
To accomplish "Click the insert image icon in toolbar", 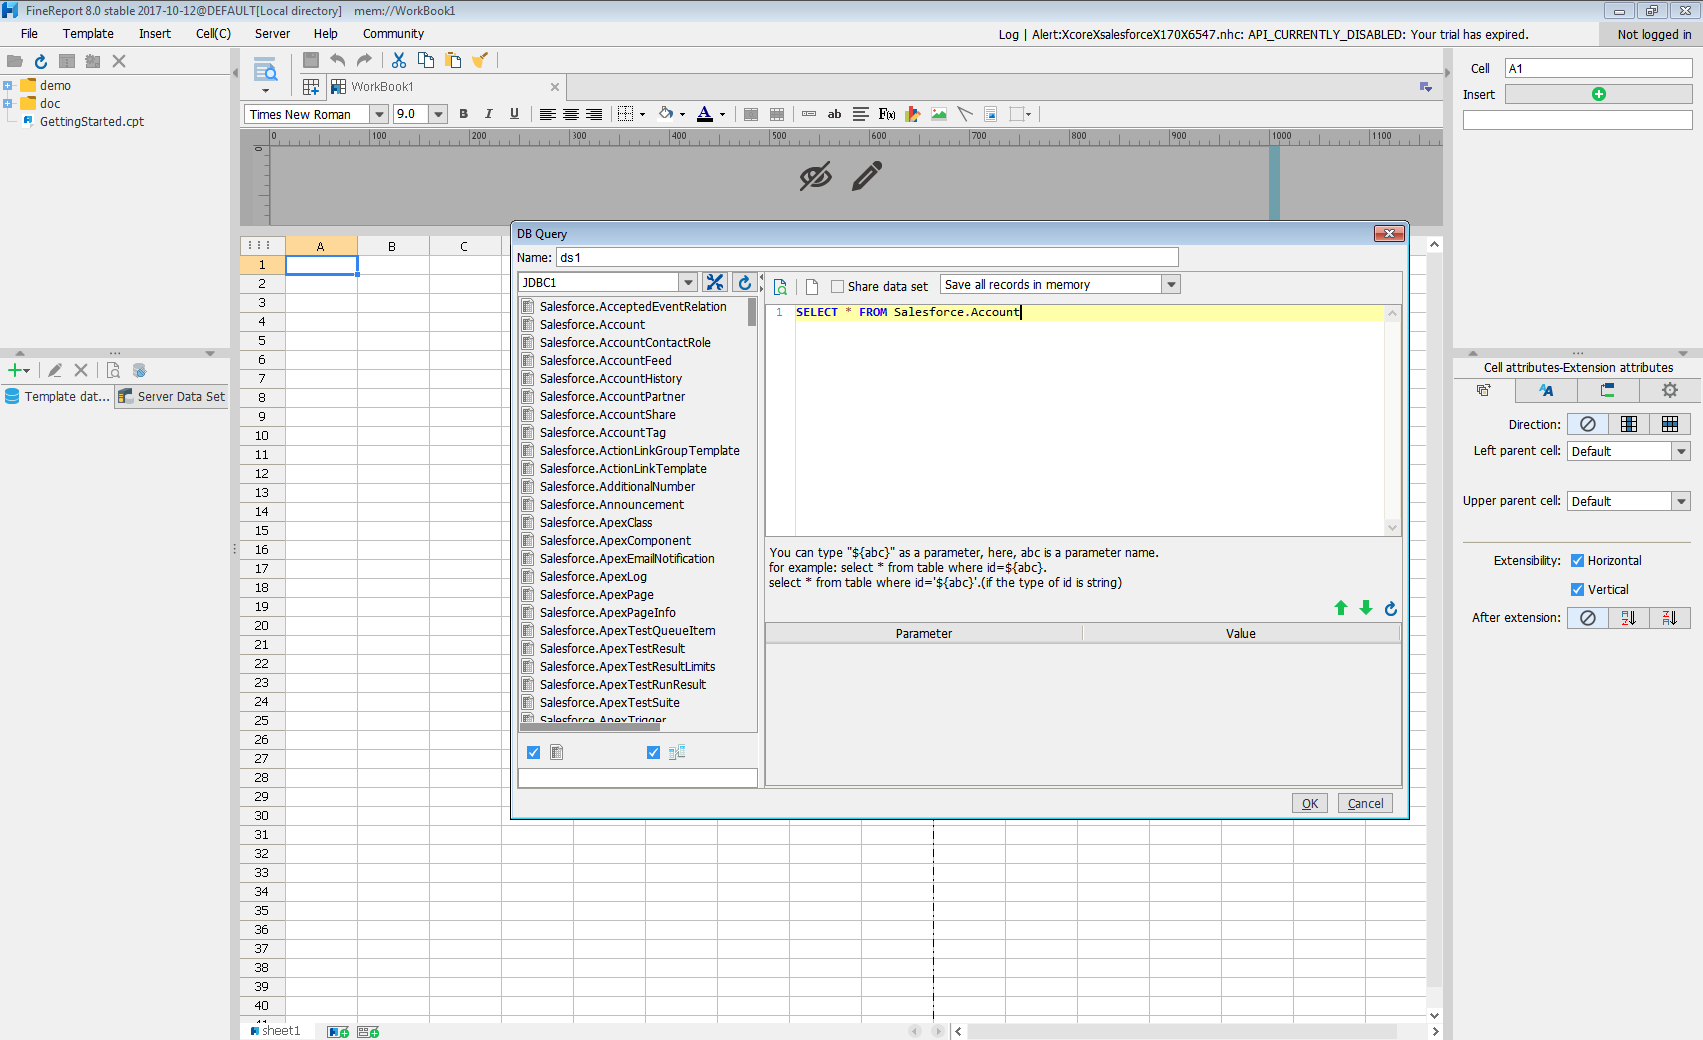I will click(938, 114).
